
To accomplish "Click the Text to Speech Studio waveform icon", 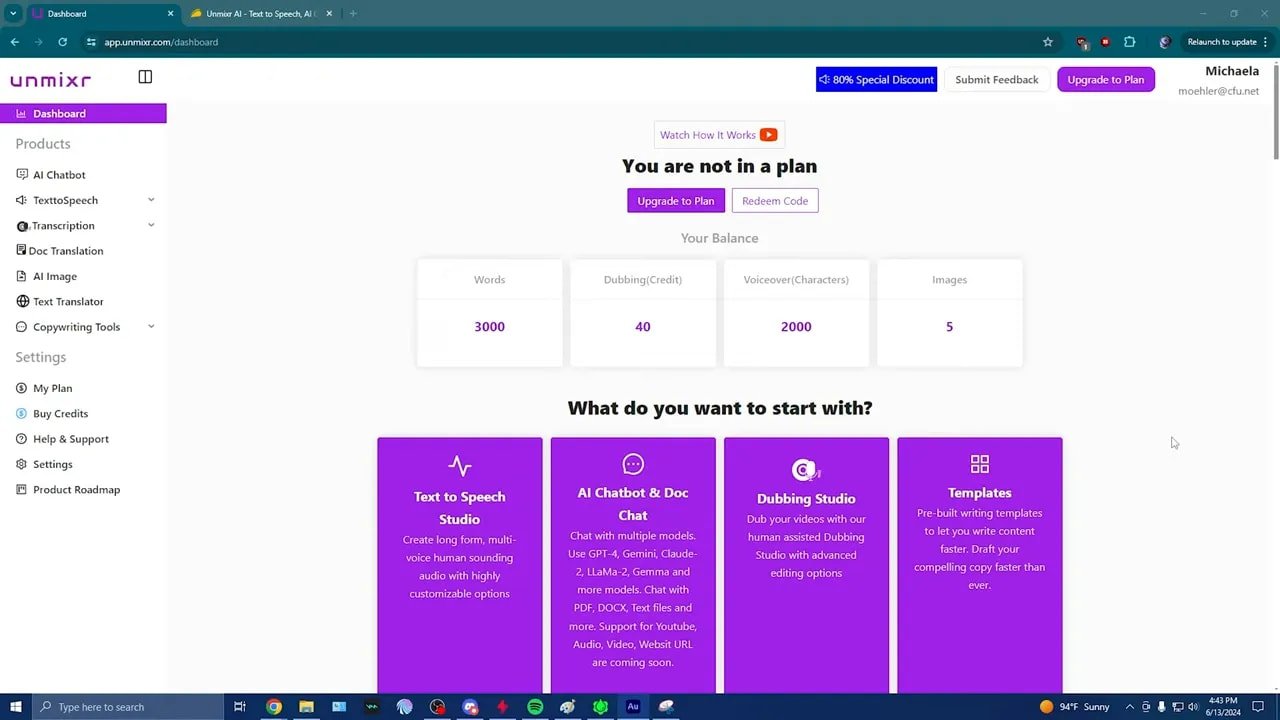I will click(459, 464).
